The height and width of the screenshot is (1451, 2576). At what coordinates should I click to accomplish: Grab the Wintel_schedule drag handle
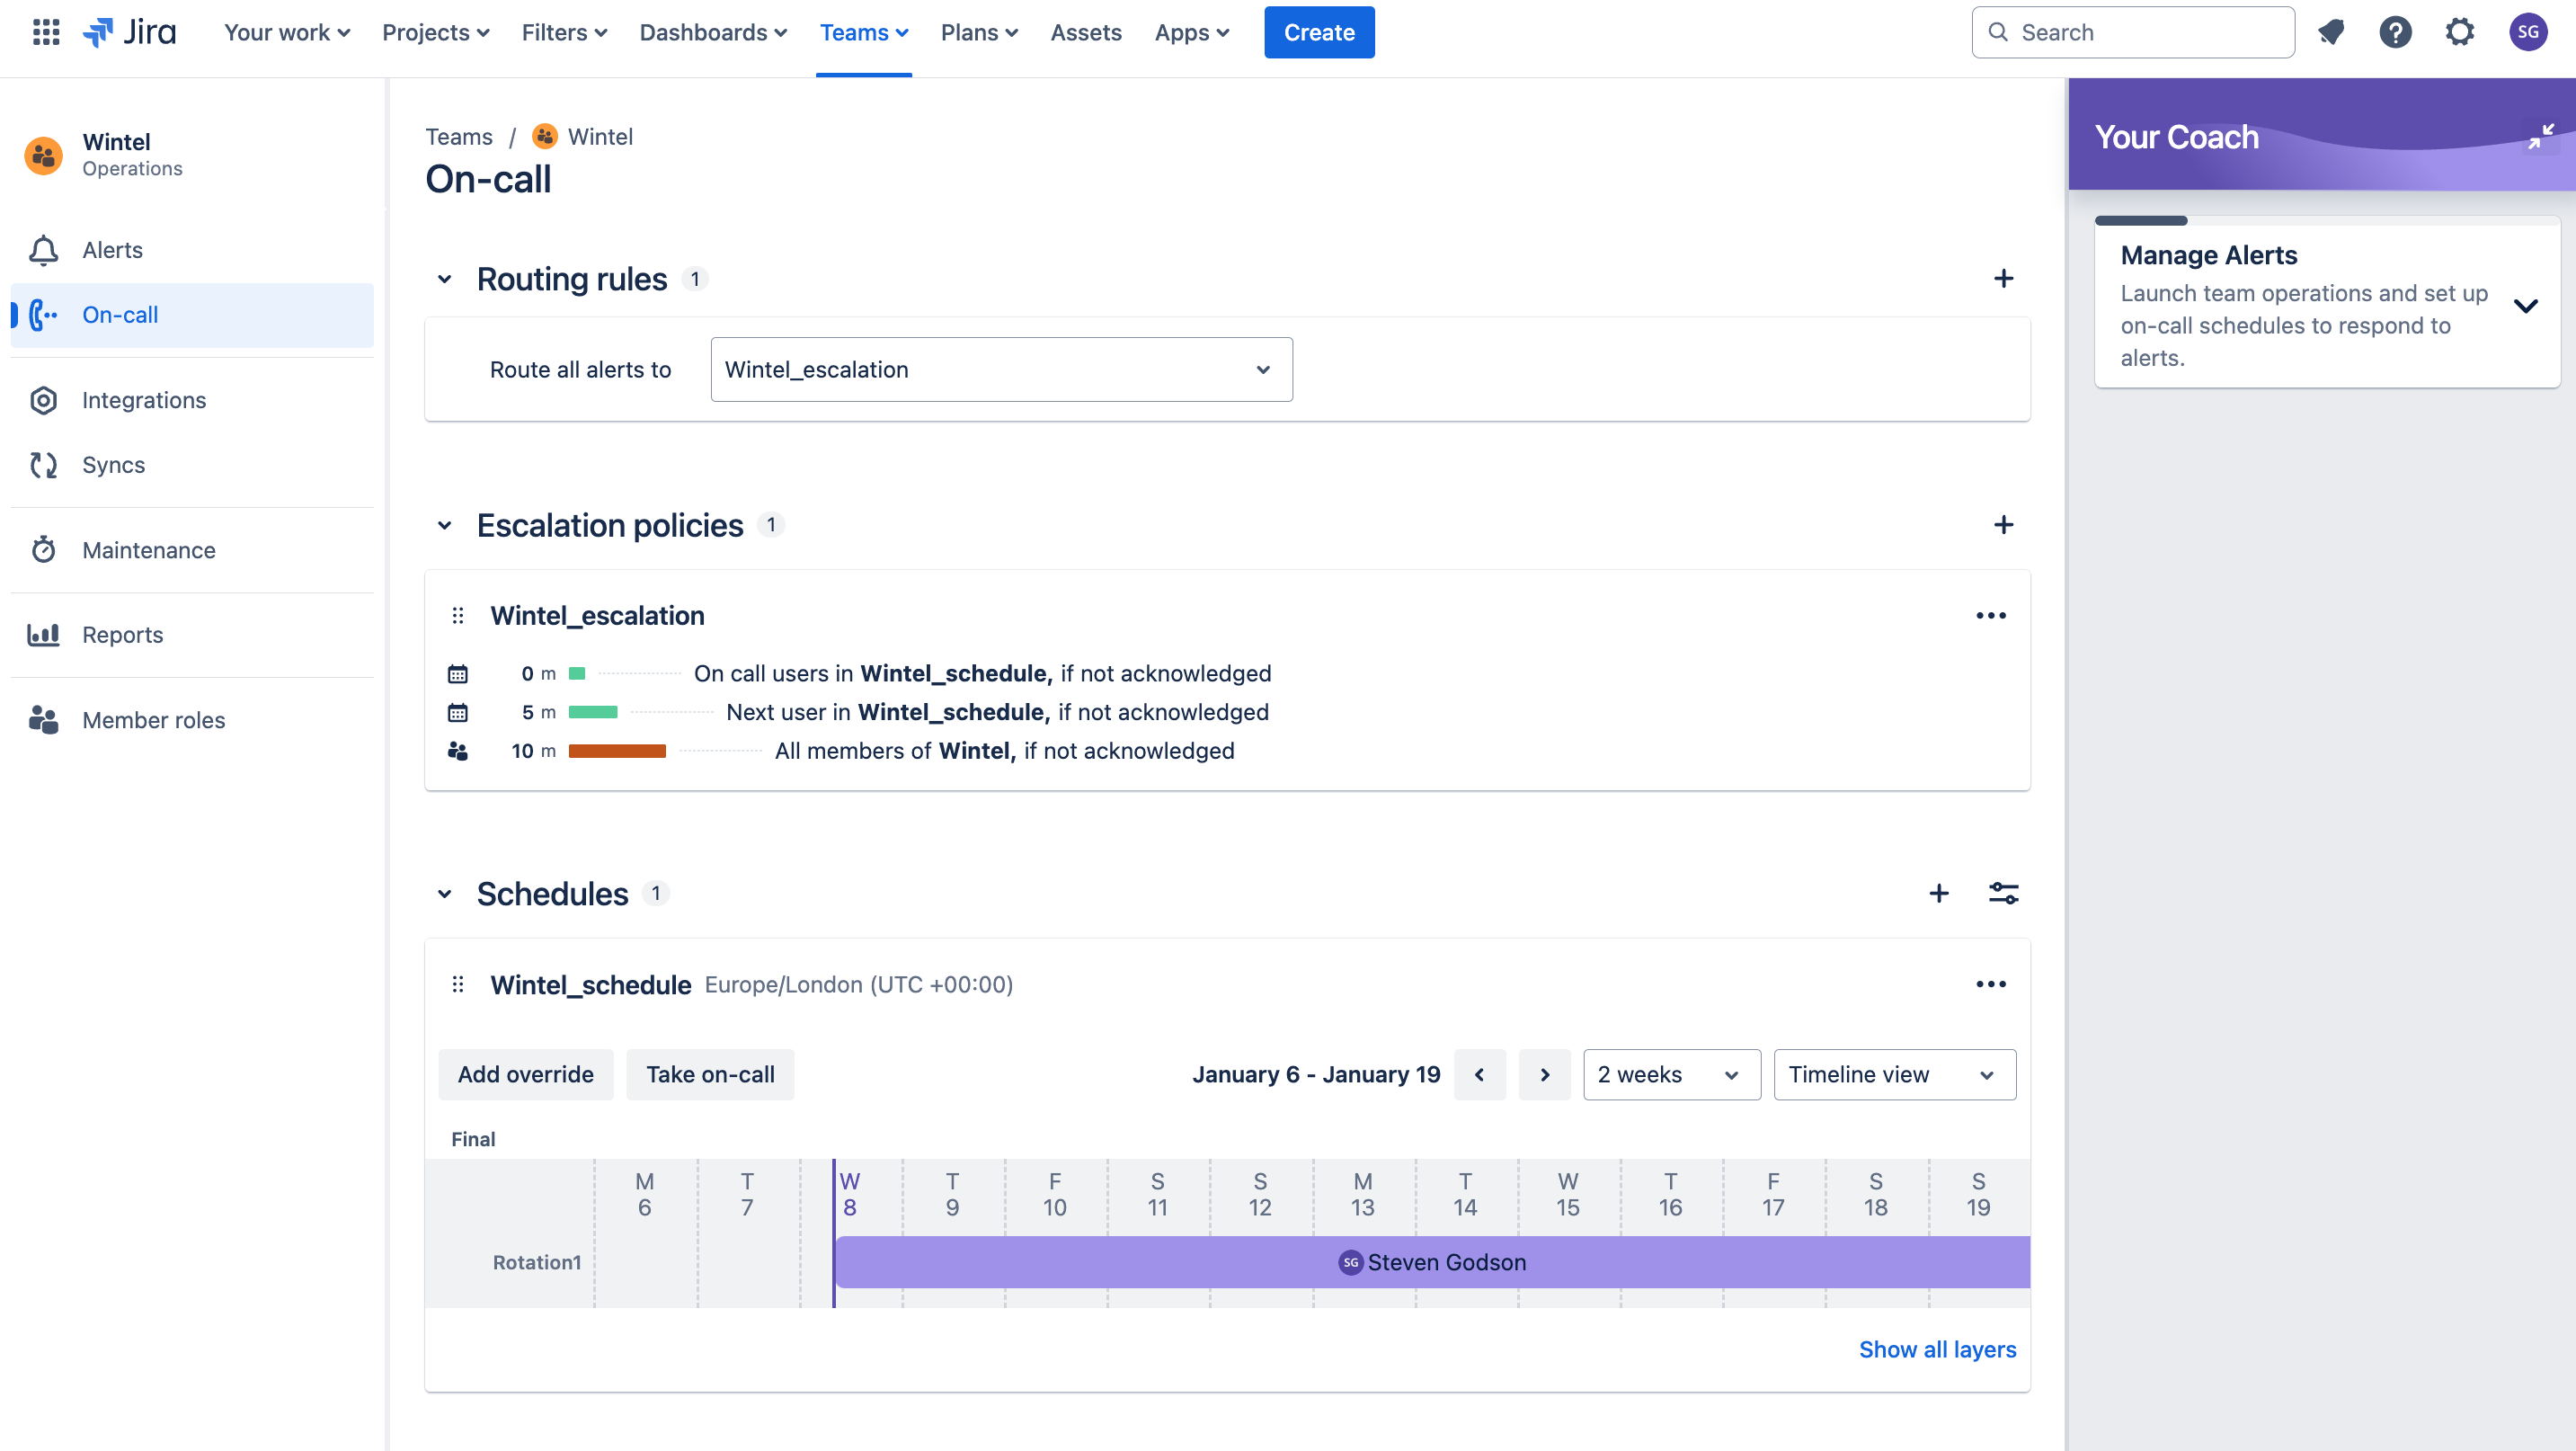(458, 984)
